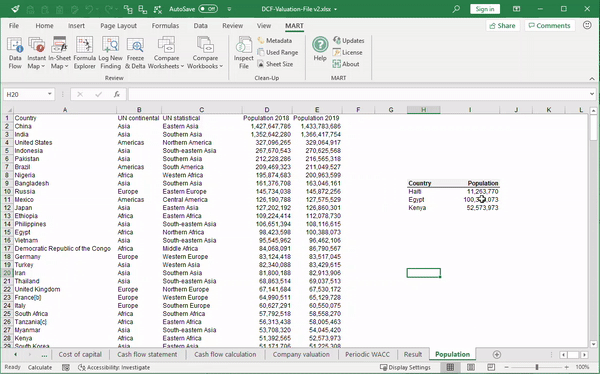
Task: Run the Inspect File tool
Action: click(x=244, y=53)
